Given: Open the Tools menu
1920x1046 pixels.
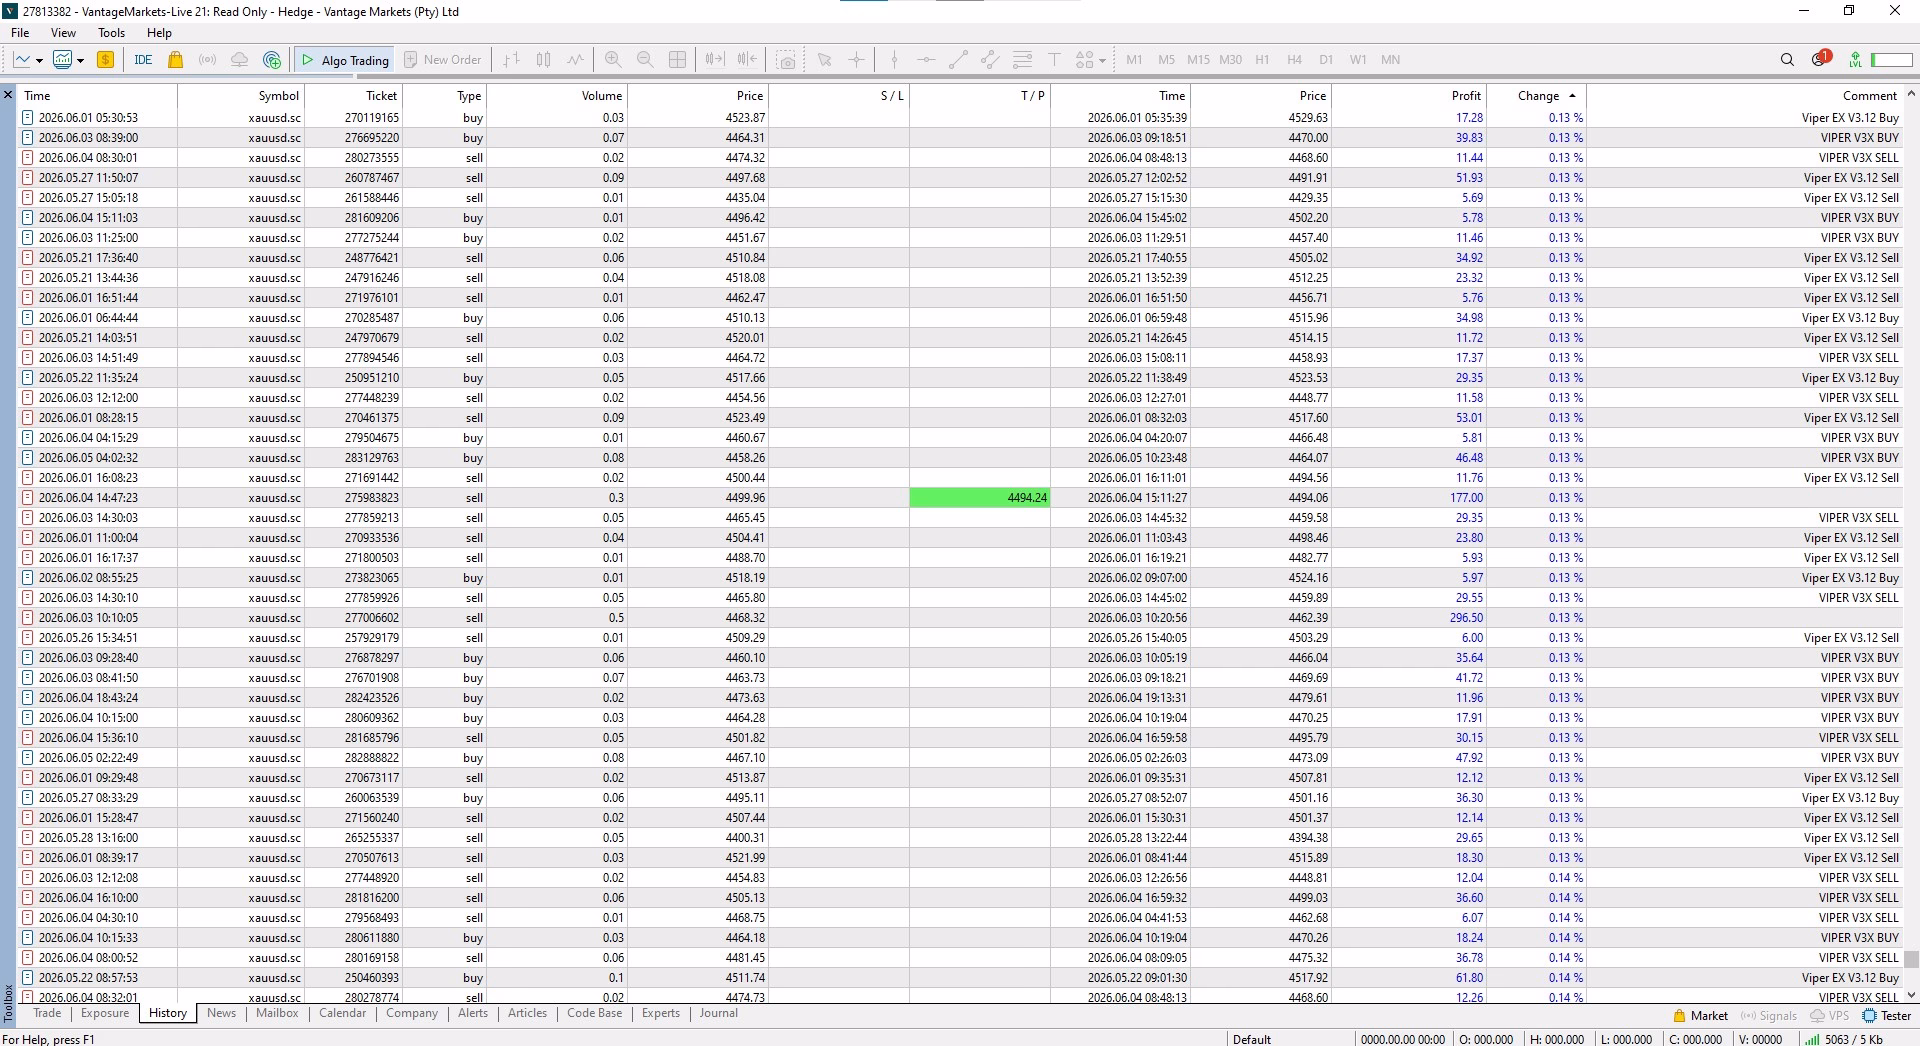Looking at the screenshot, I should pyautogui.click(x=111, y=33).
